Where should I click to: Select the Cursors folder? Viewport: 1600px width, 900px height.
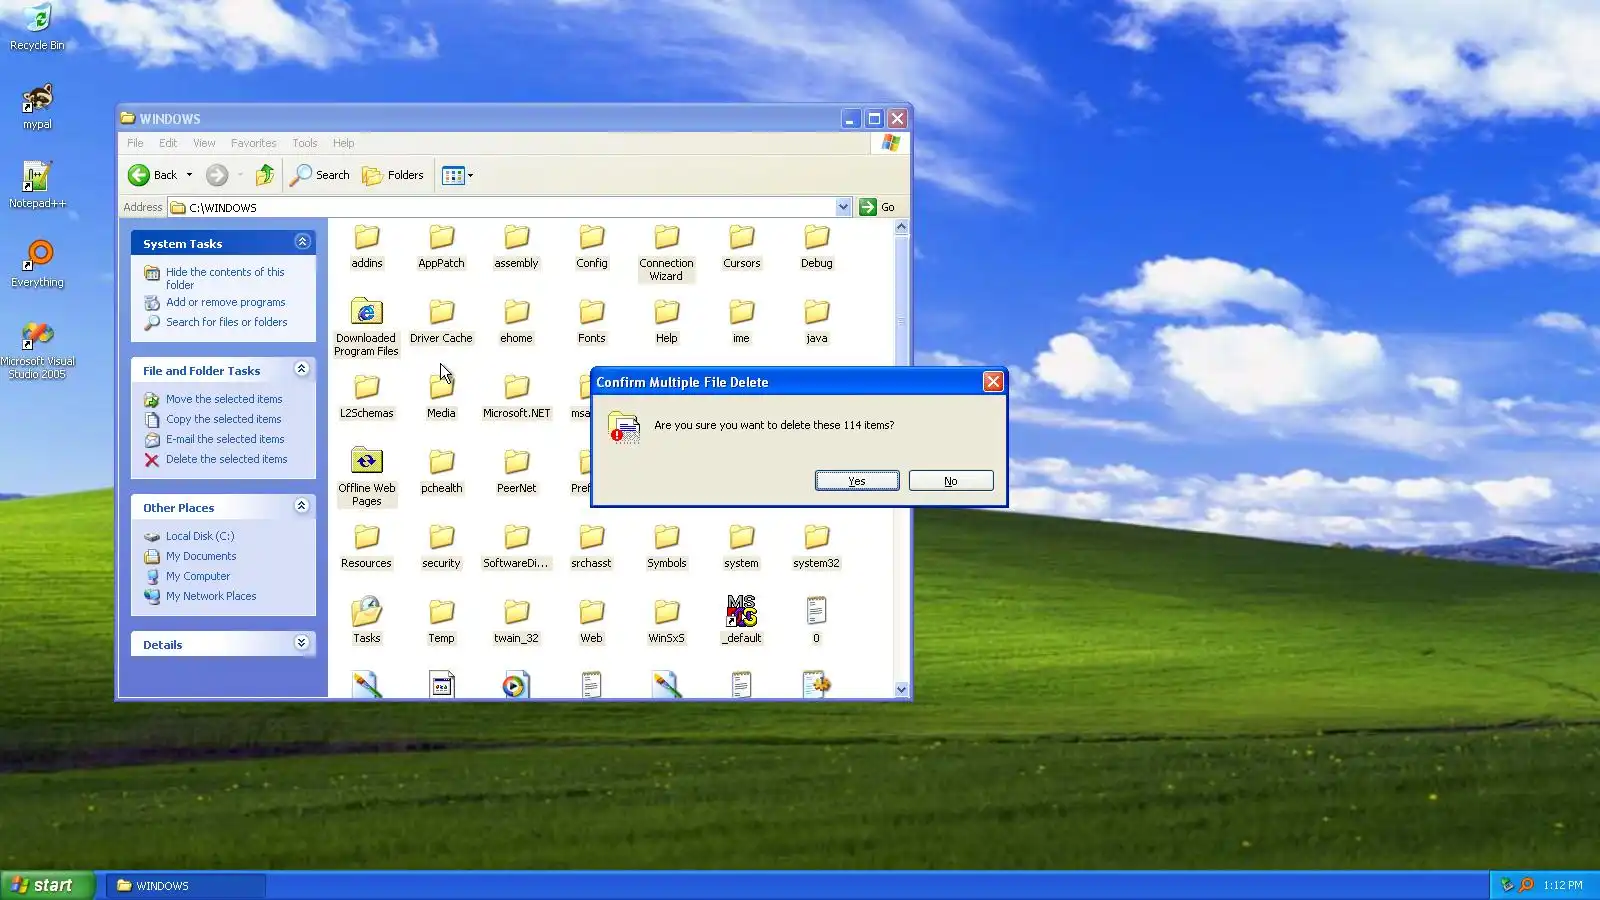click(x=742, y=247)
